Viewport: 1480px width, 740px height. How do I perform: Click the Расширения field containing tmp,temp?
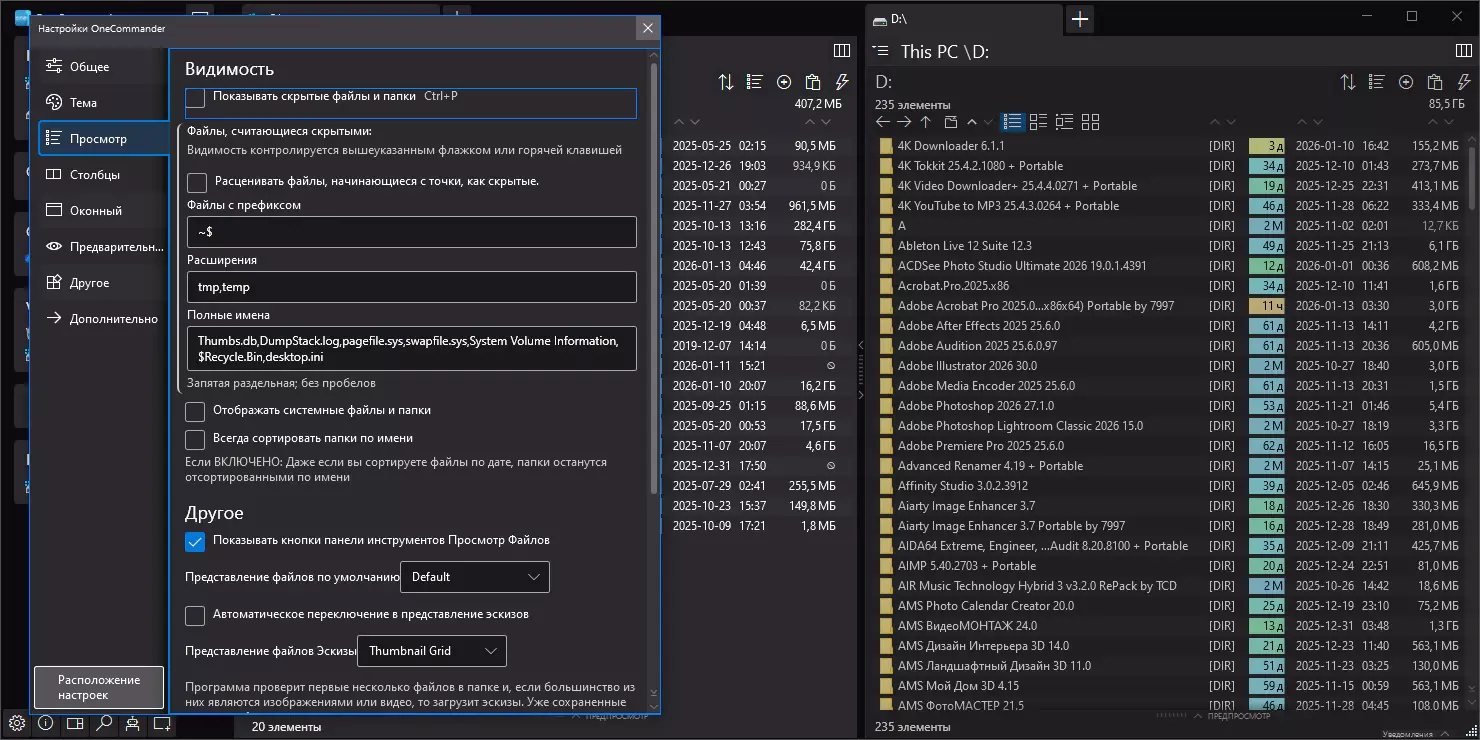pyautogui.click(x=411, y=287)
